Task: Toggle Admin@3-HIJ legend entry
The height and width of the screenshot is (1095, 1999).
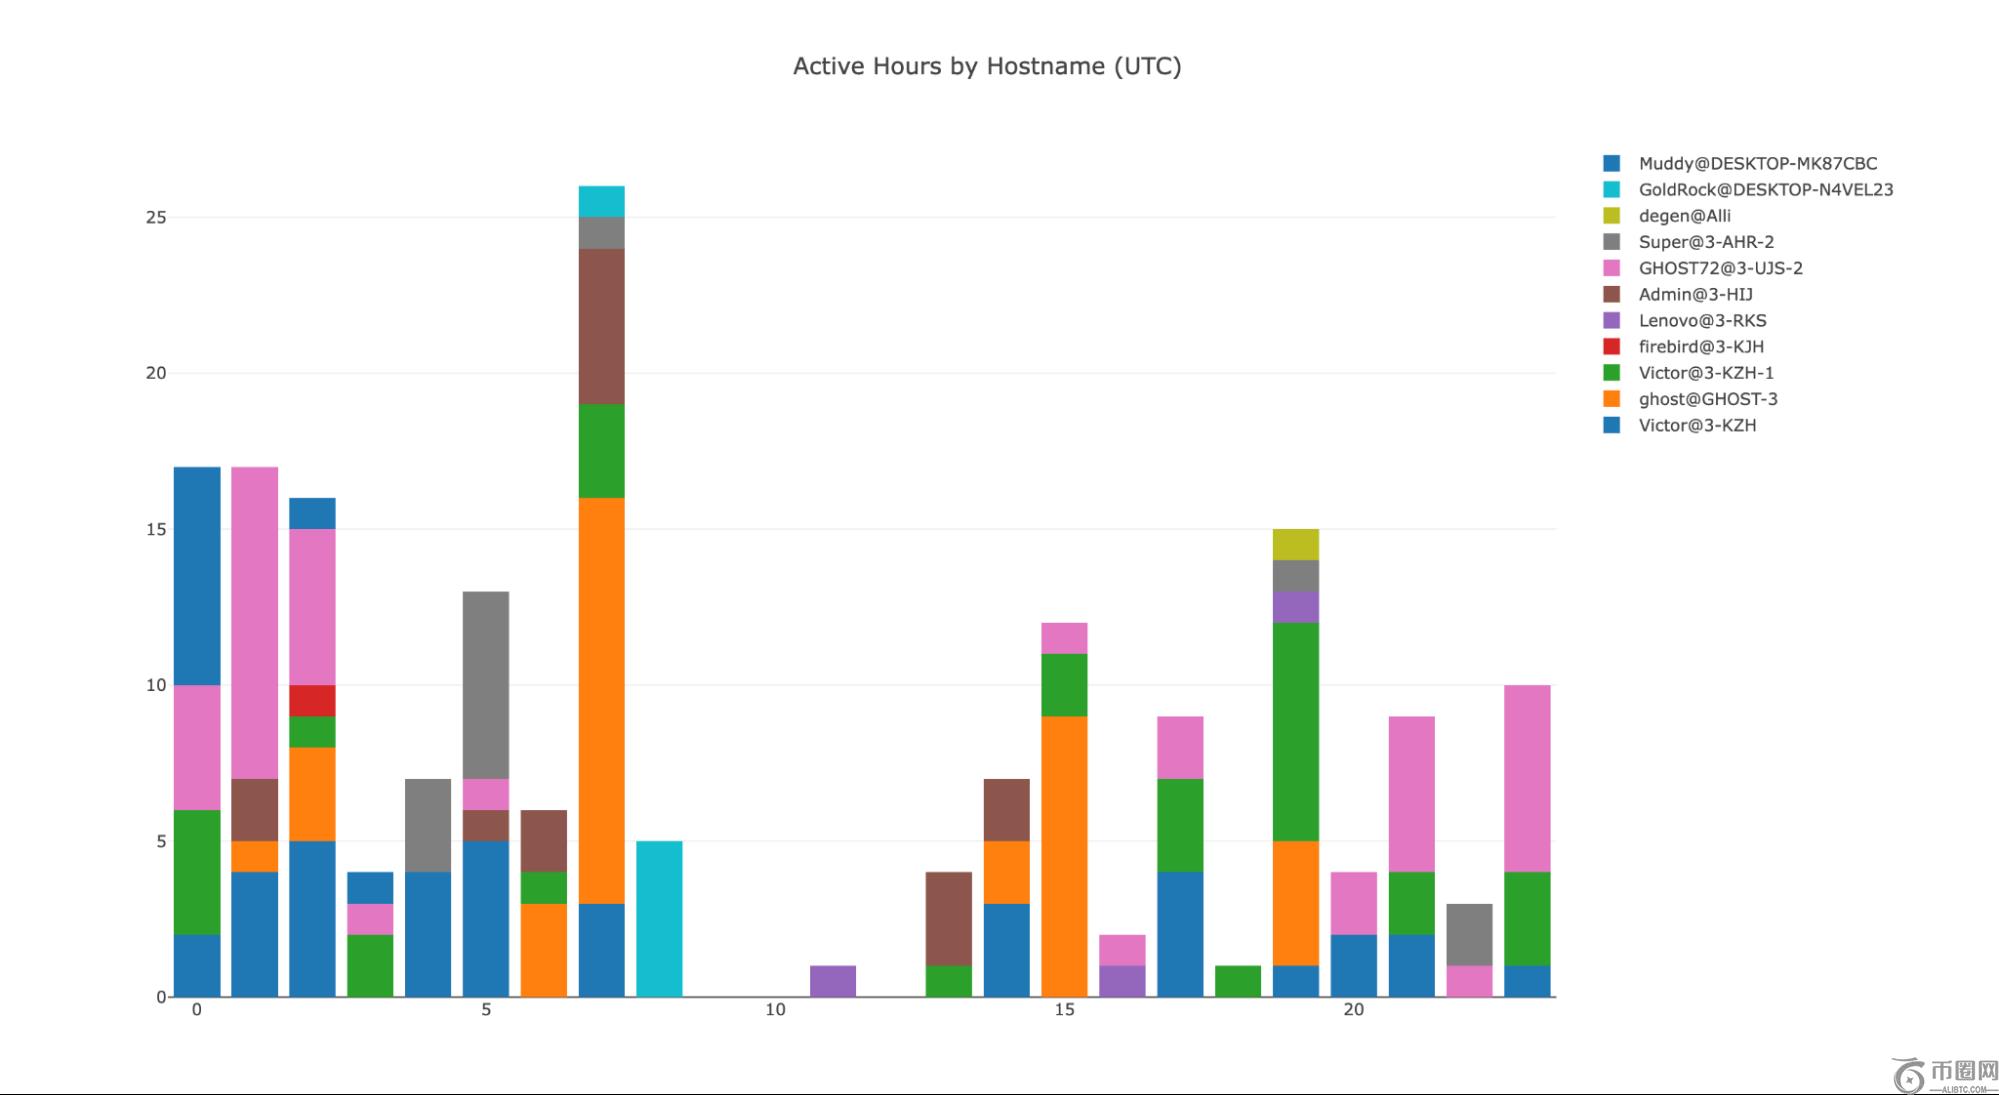Action: [x=1695, y=294]
